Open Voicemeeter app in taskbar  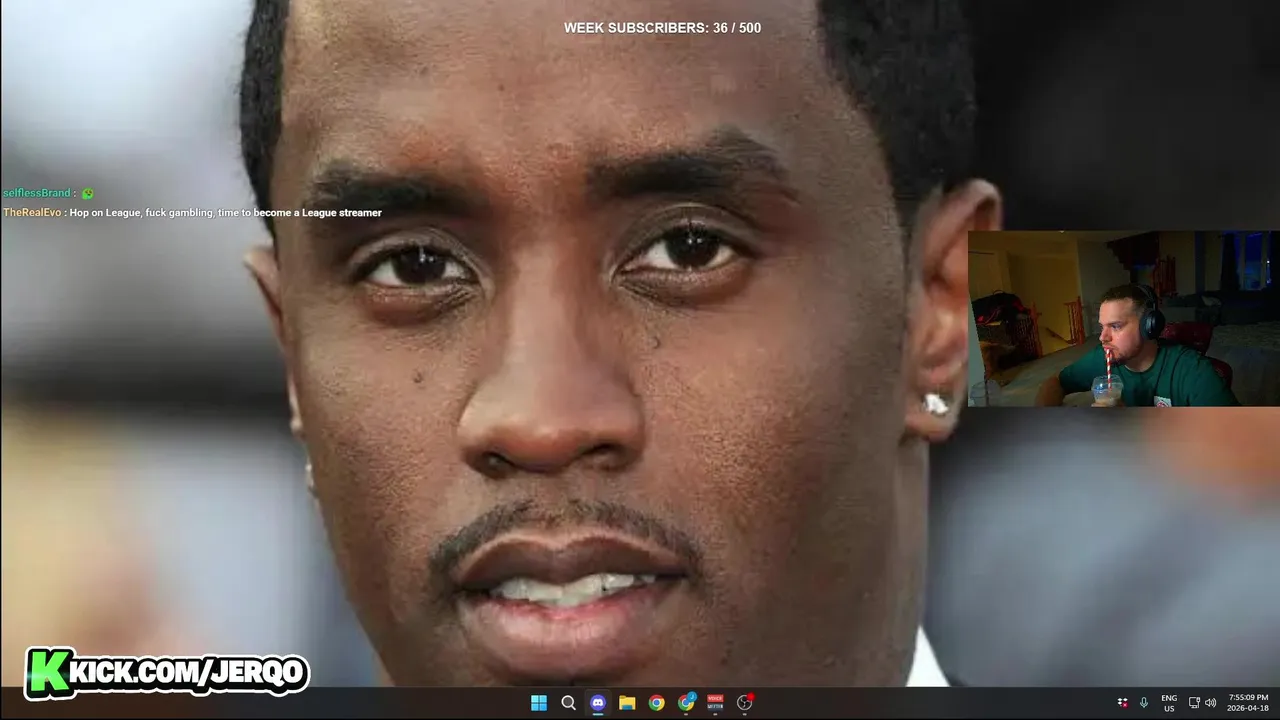715,703
